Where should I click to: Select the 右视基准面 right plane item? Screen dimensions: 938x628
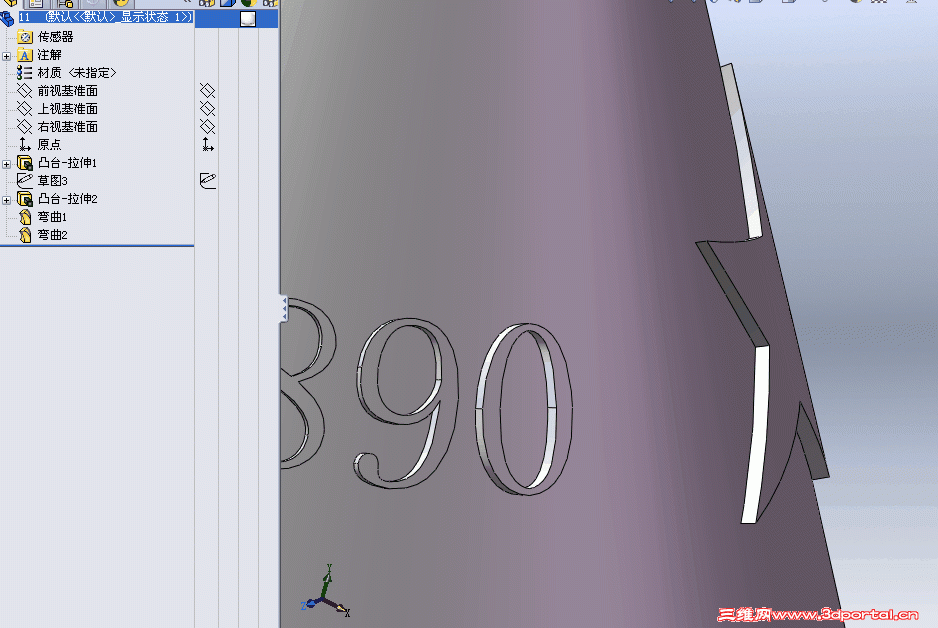click(x=25, y=127)
